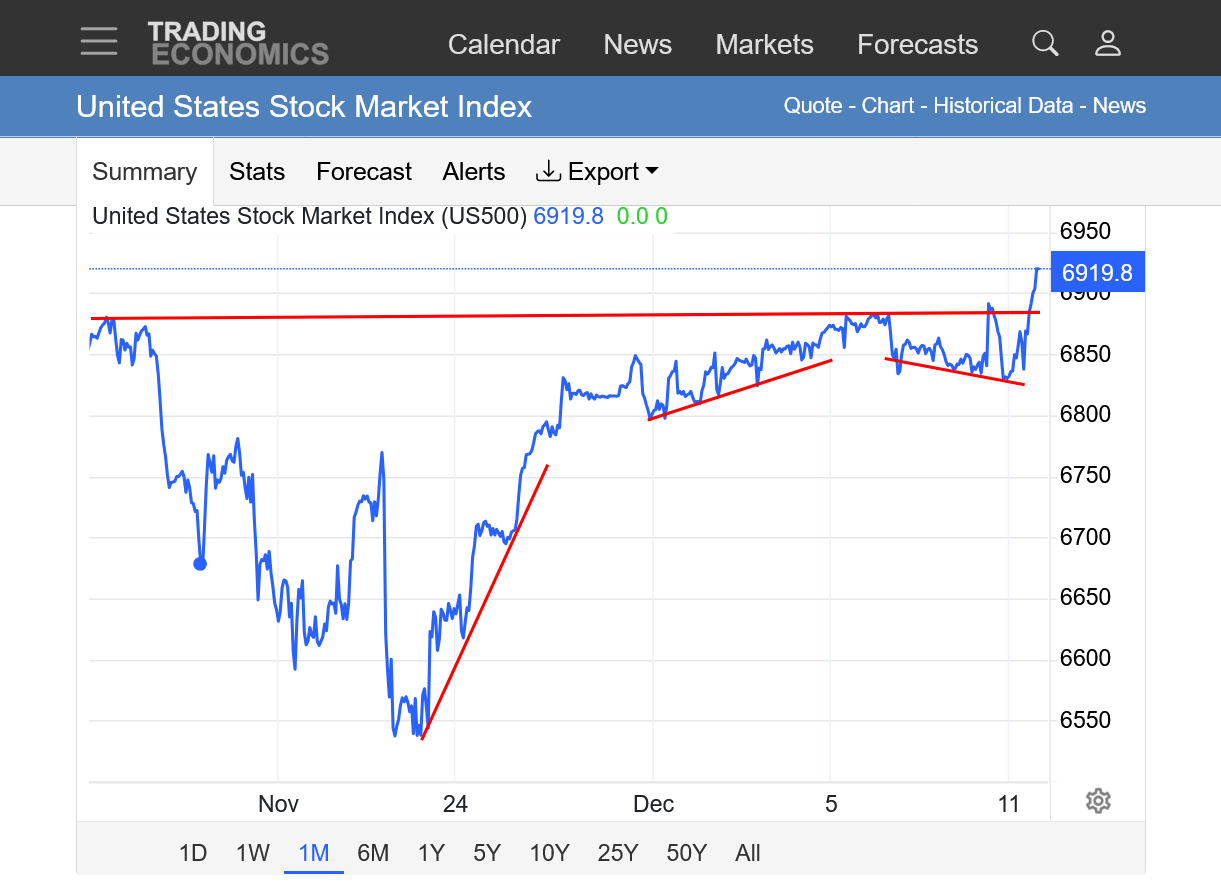Open the Quote link in header
1221x892 pixels.
click(813, 106)
